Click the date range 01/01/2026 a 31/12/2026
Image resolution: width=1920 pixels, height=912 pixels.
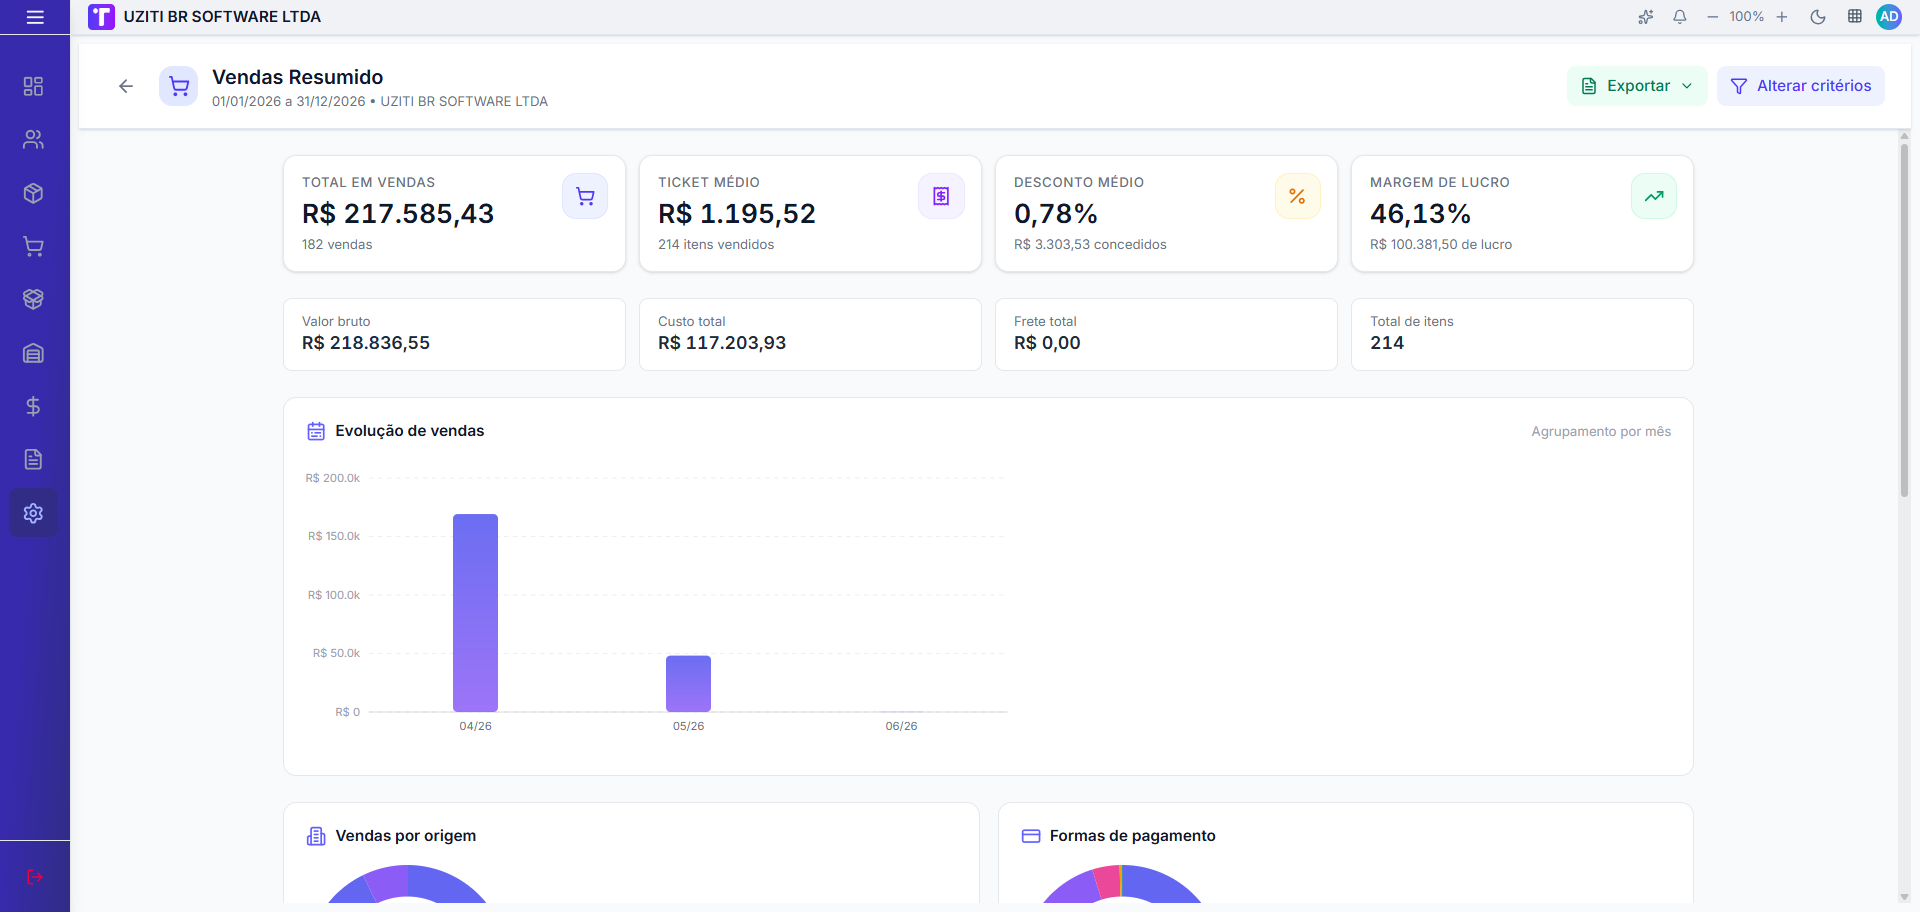289,101
